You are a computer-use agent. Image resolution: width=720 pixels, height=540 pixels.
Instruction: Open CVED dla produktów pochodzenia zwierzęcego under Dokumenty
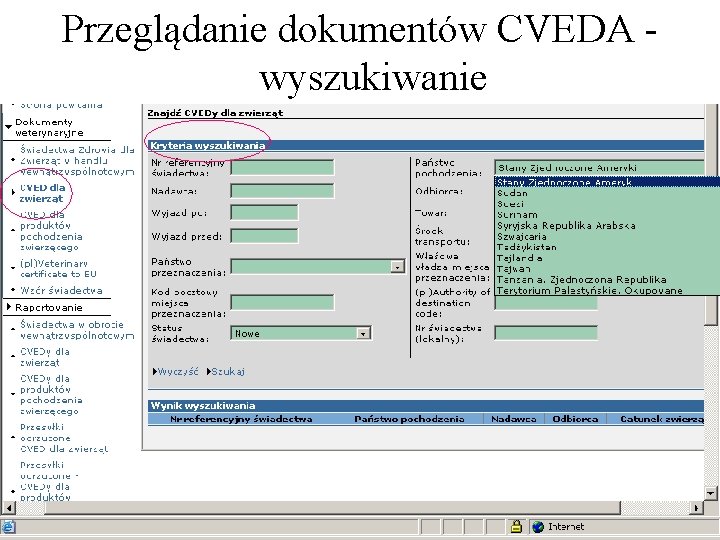point(51,231)
